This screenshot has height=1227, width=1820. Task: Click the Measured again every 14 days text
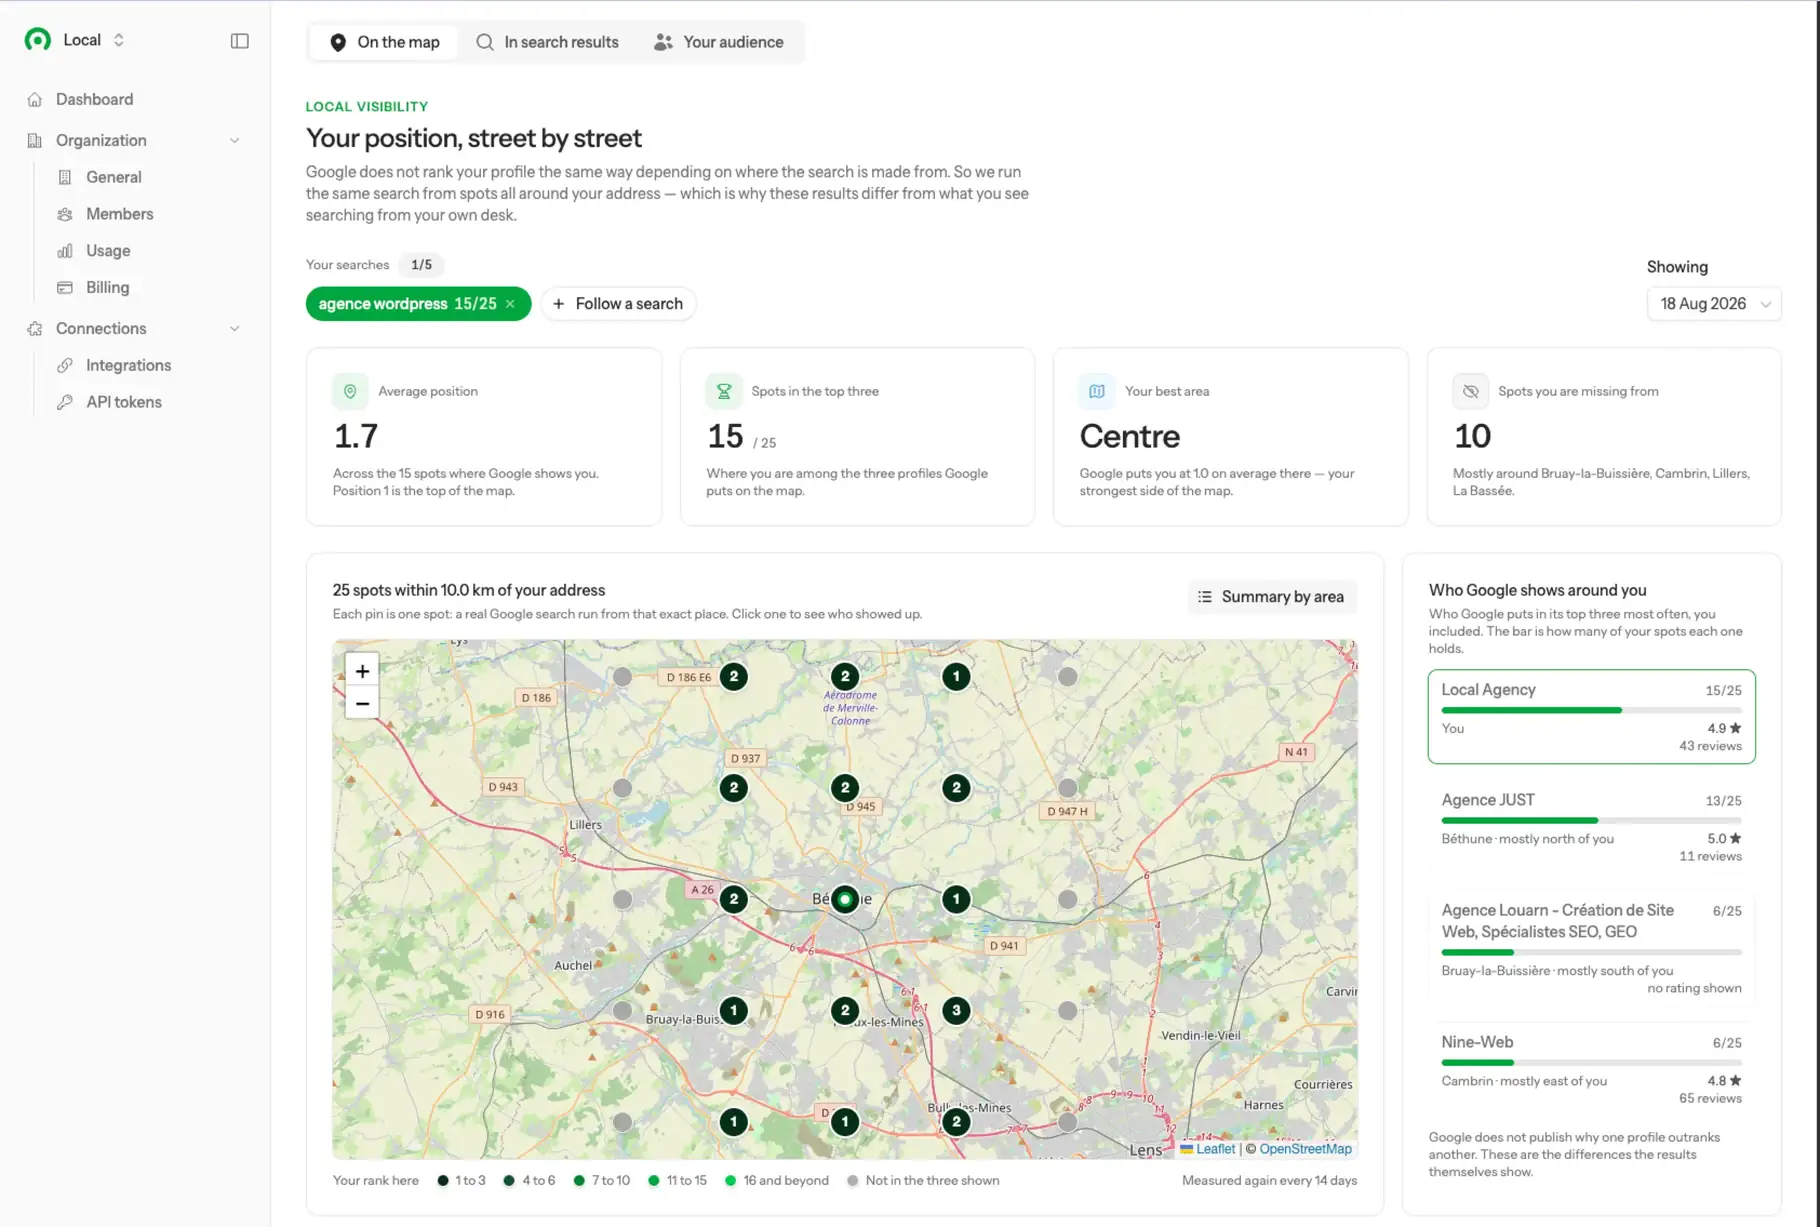[1269, 1181]
